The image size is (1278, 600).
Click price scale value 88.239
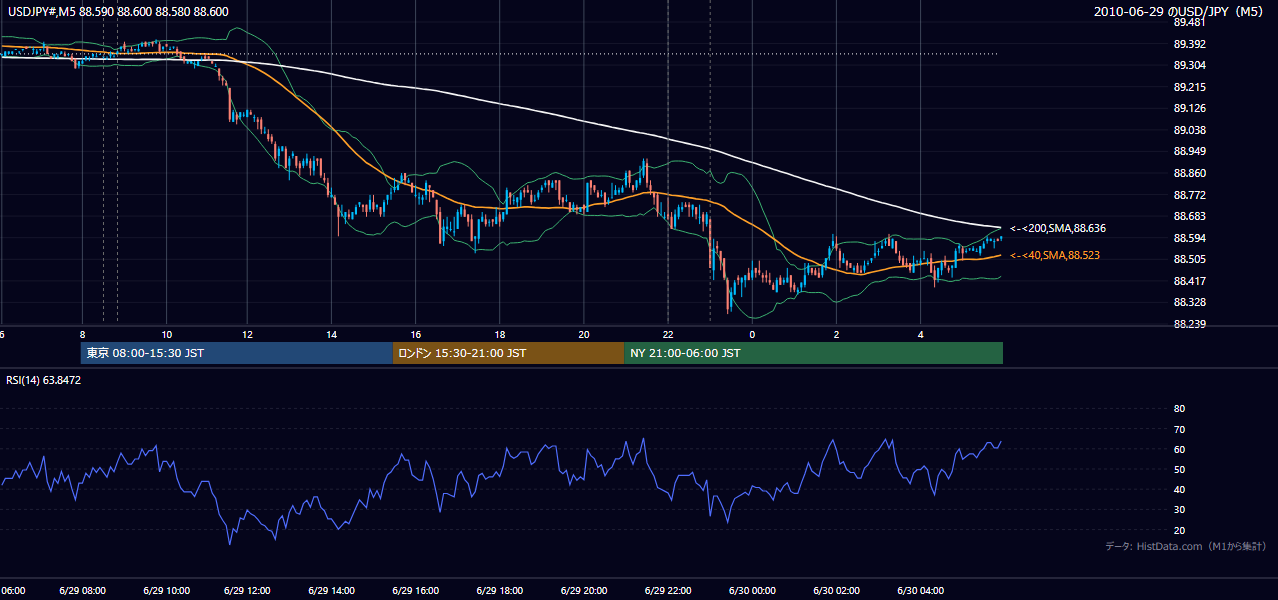point(1188,325)
